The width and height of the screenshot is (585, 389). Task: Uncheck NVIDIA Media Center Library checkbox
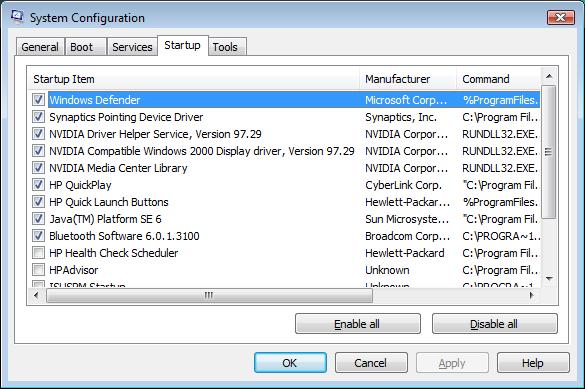pos(38,167)
